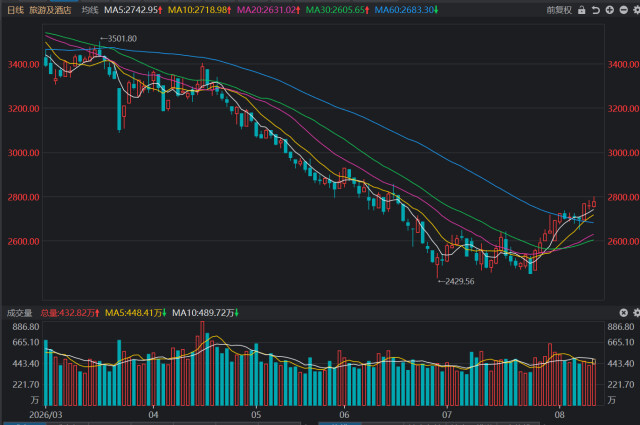Screen dimensions: 640x425
Task: Click the 07 month axis label
Action: point(447,415)
